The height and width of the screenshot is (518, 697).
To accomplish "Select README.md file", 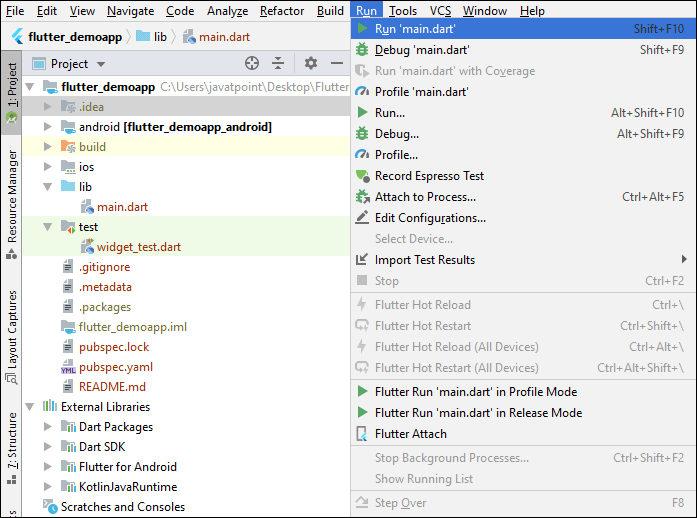I will (x=112, y=387).
